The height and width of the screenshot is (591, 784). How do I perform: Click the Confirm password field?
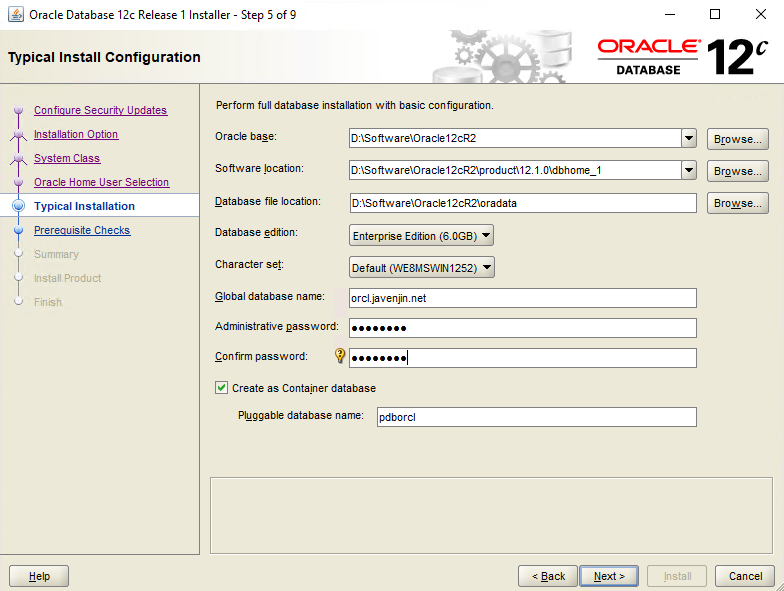click(x=523, y=358)
